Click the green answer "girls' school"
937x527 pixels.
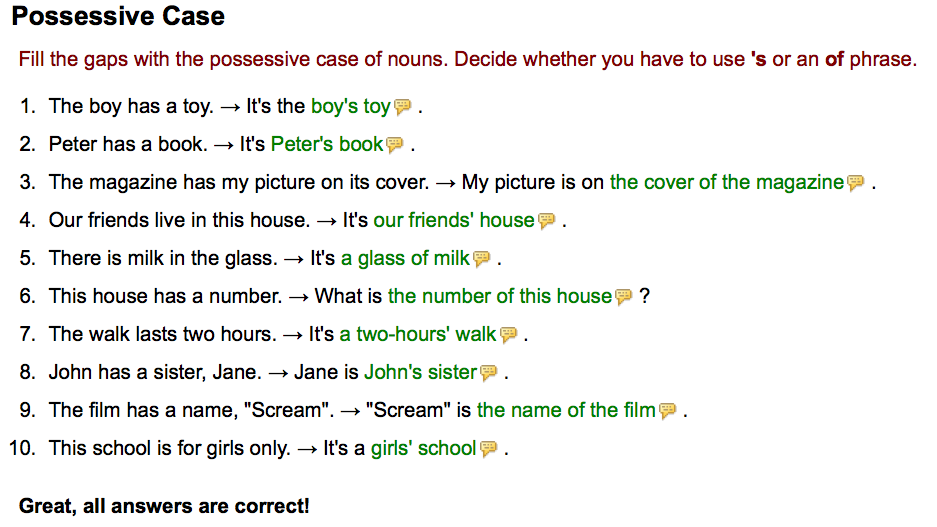[423, 448]
